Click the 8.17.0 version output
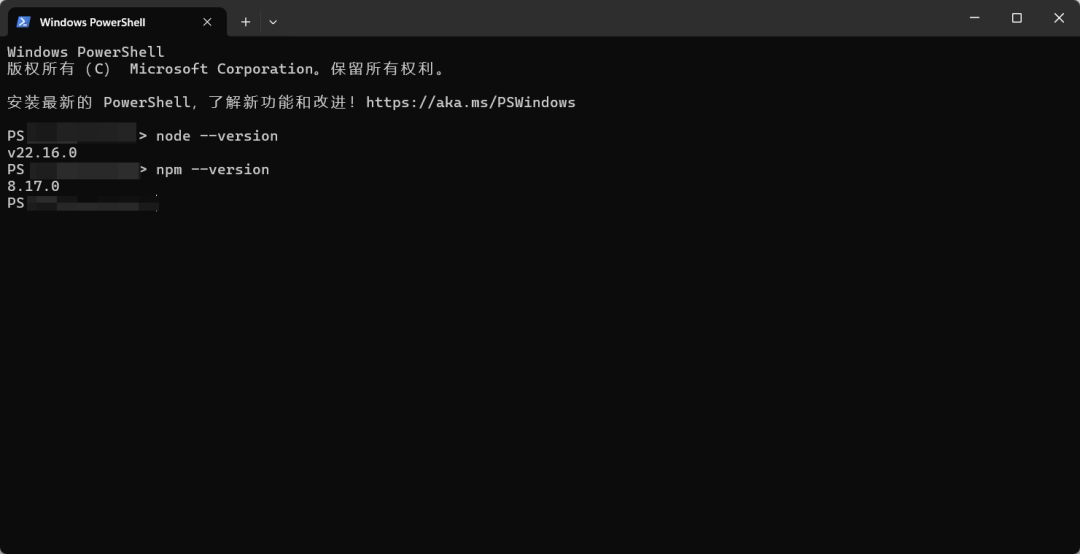1080x554 pixels. click(33, 187)
